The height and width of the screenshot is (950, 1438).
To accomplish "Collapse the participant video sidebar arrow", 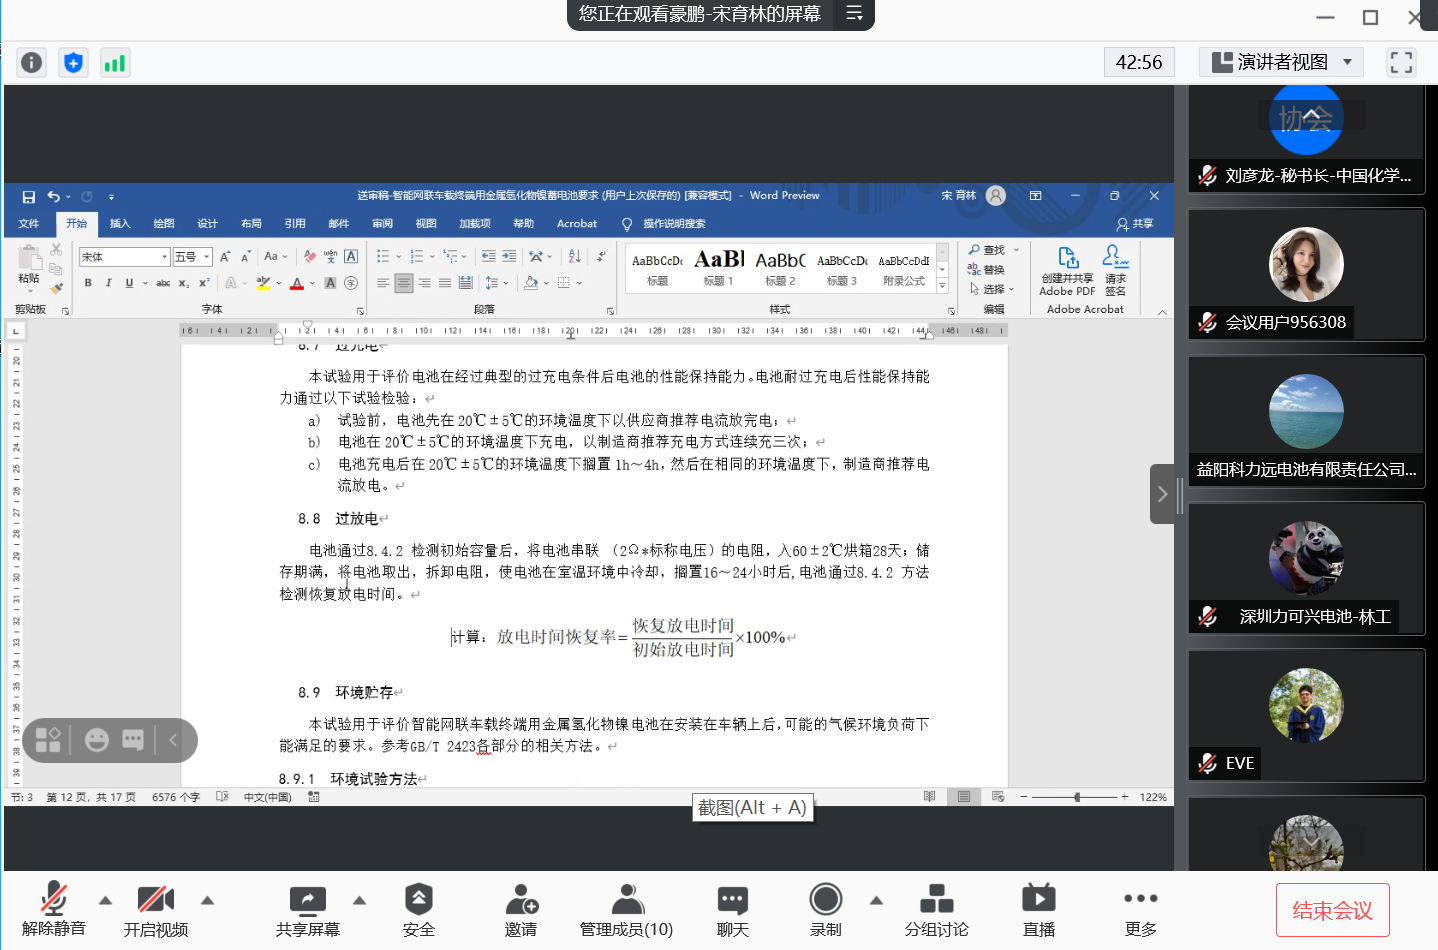I will click(x=1162, y=494).
